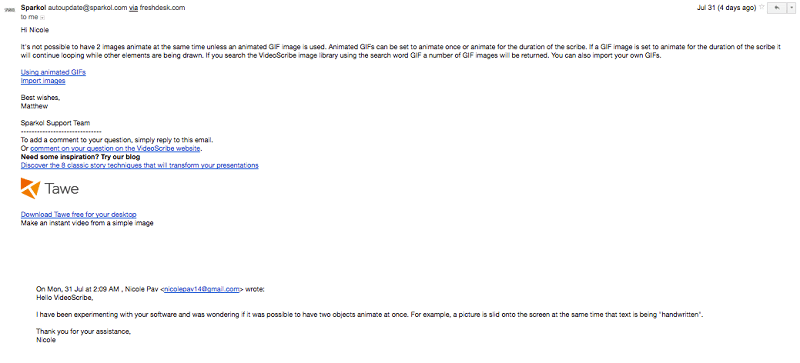Open the more options arrow beside Reply
Image resolution: width=800 pixels, height=363 pixels.
click(790, 8)
